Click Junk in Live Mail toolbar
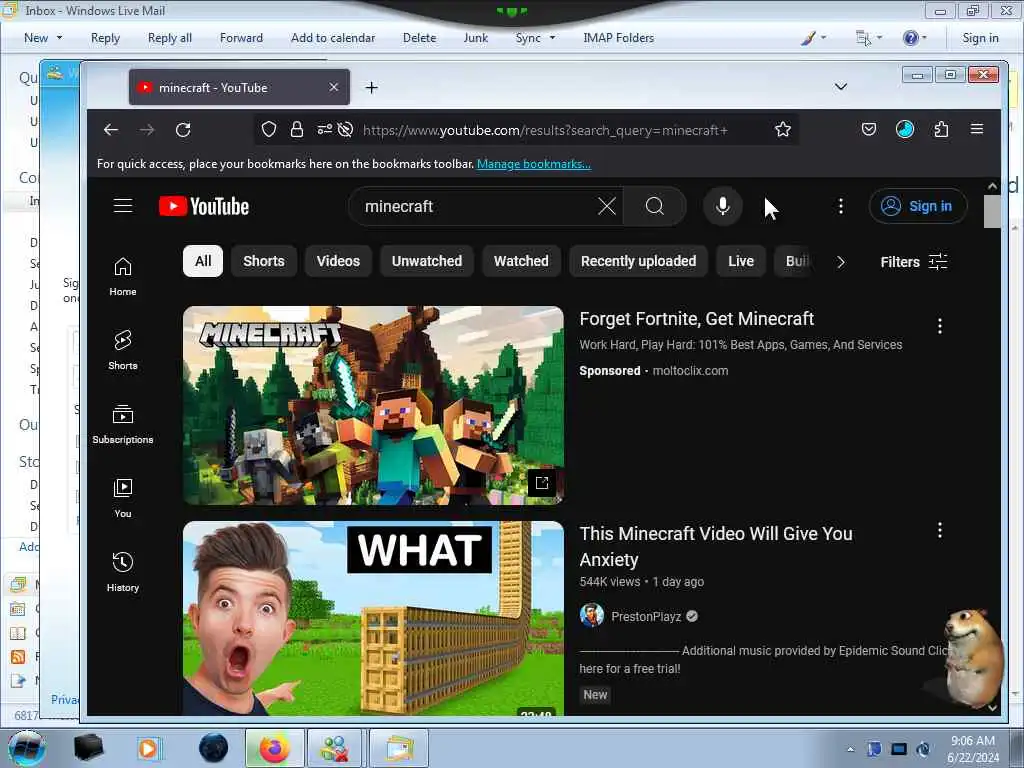Image resolution: width=1024 pixels, height=768 pixels. pyautogui.click(x=475, y=38)
